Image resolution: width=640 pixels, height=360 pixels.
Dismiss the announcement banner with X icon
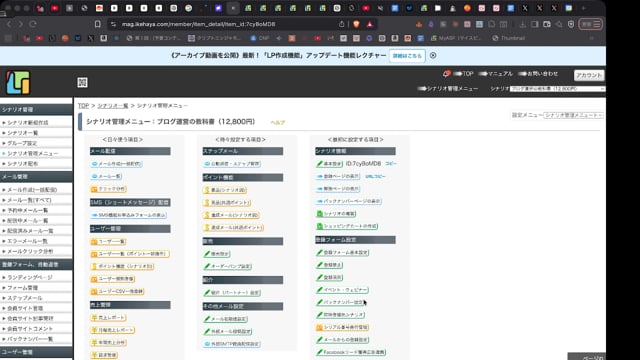433,55
